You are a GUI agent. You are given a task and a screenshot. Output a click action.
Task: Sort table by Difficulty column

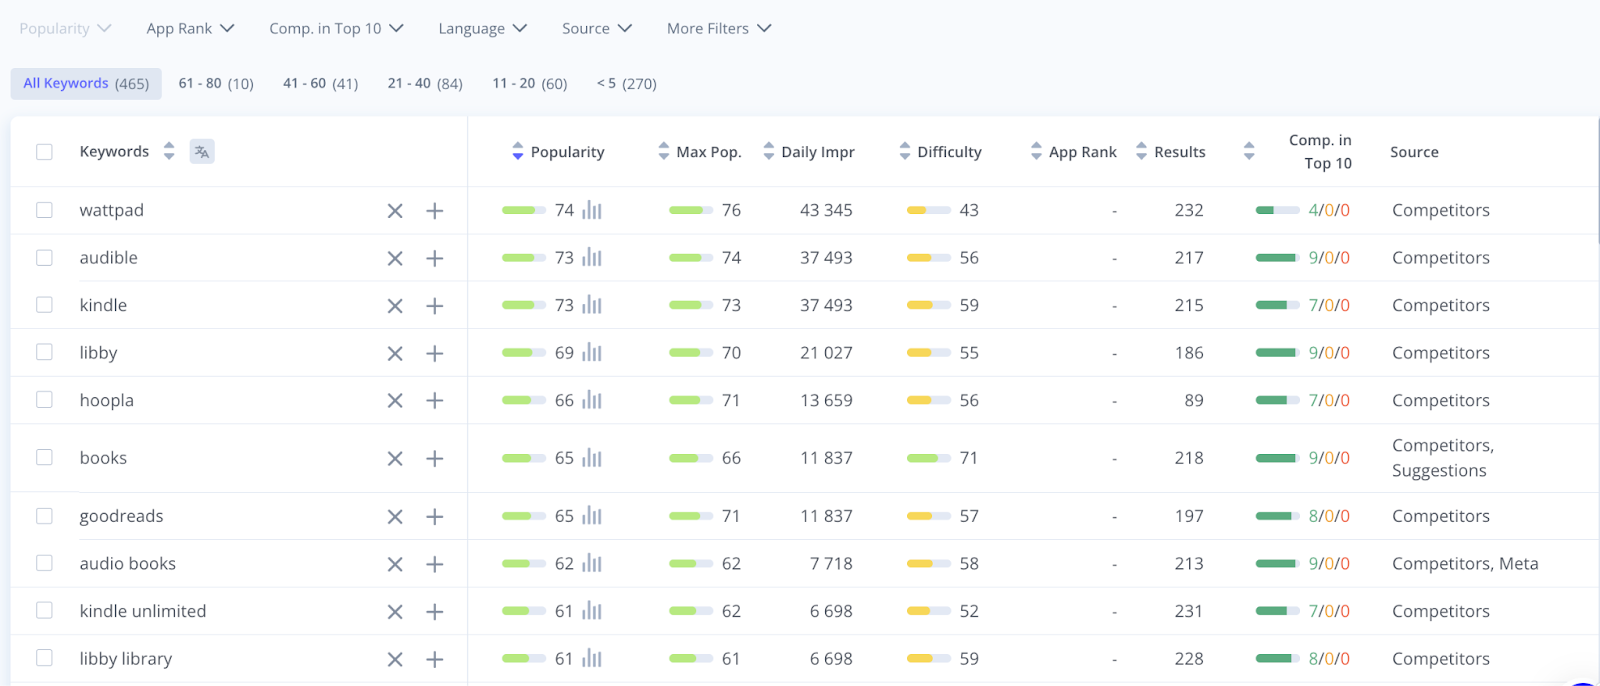(x=904, y=152)
